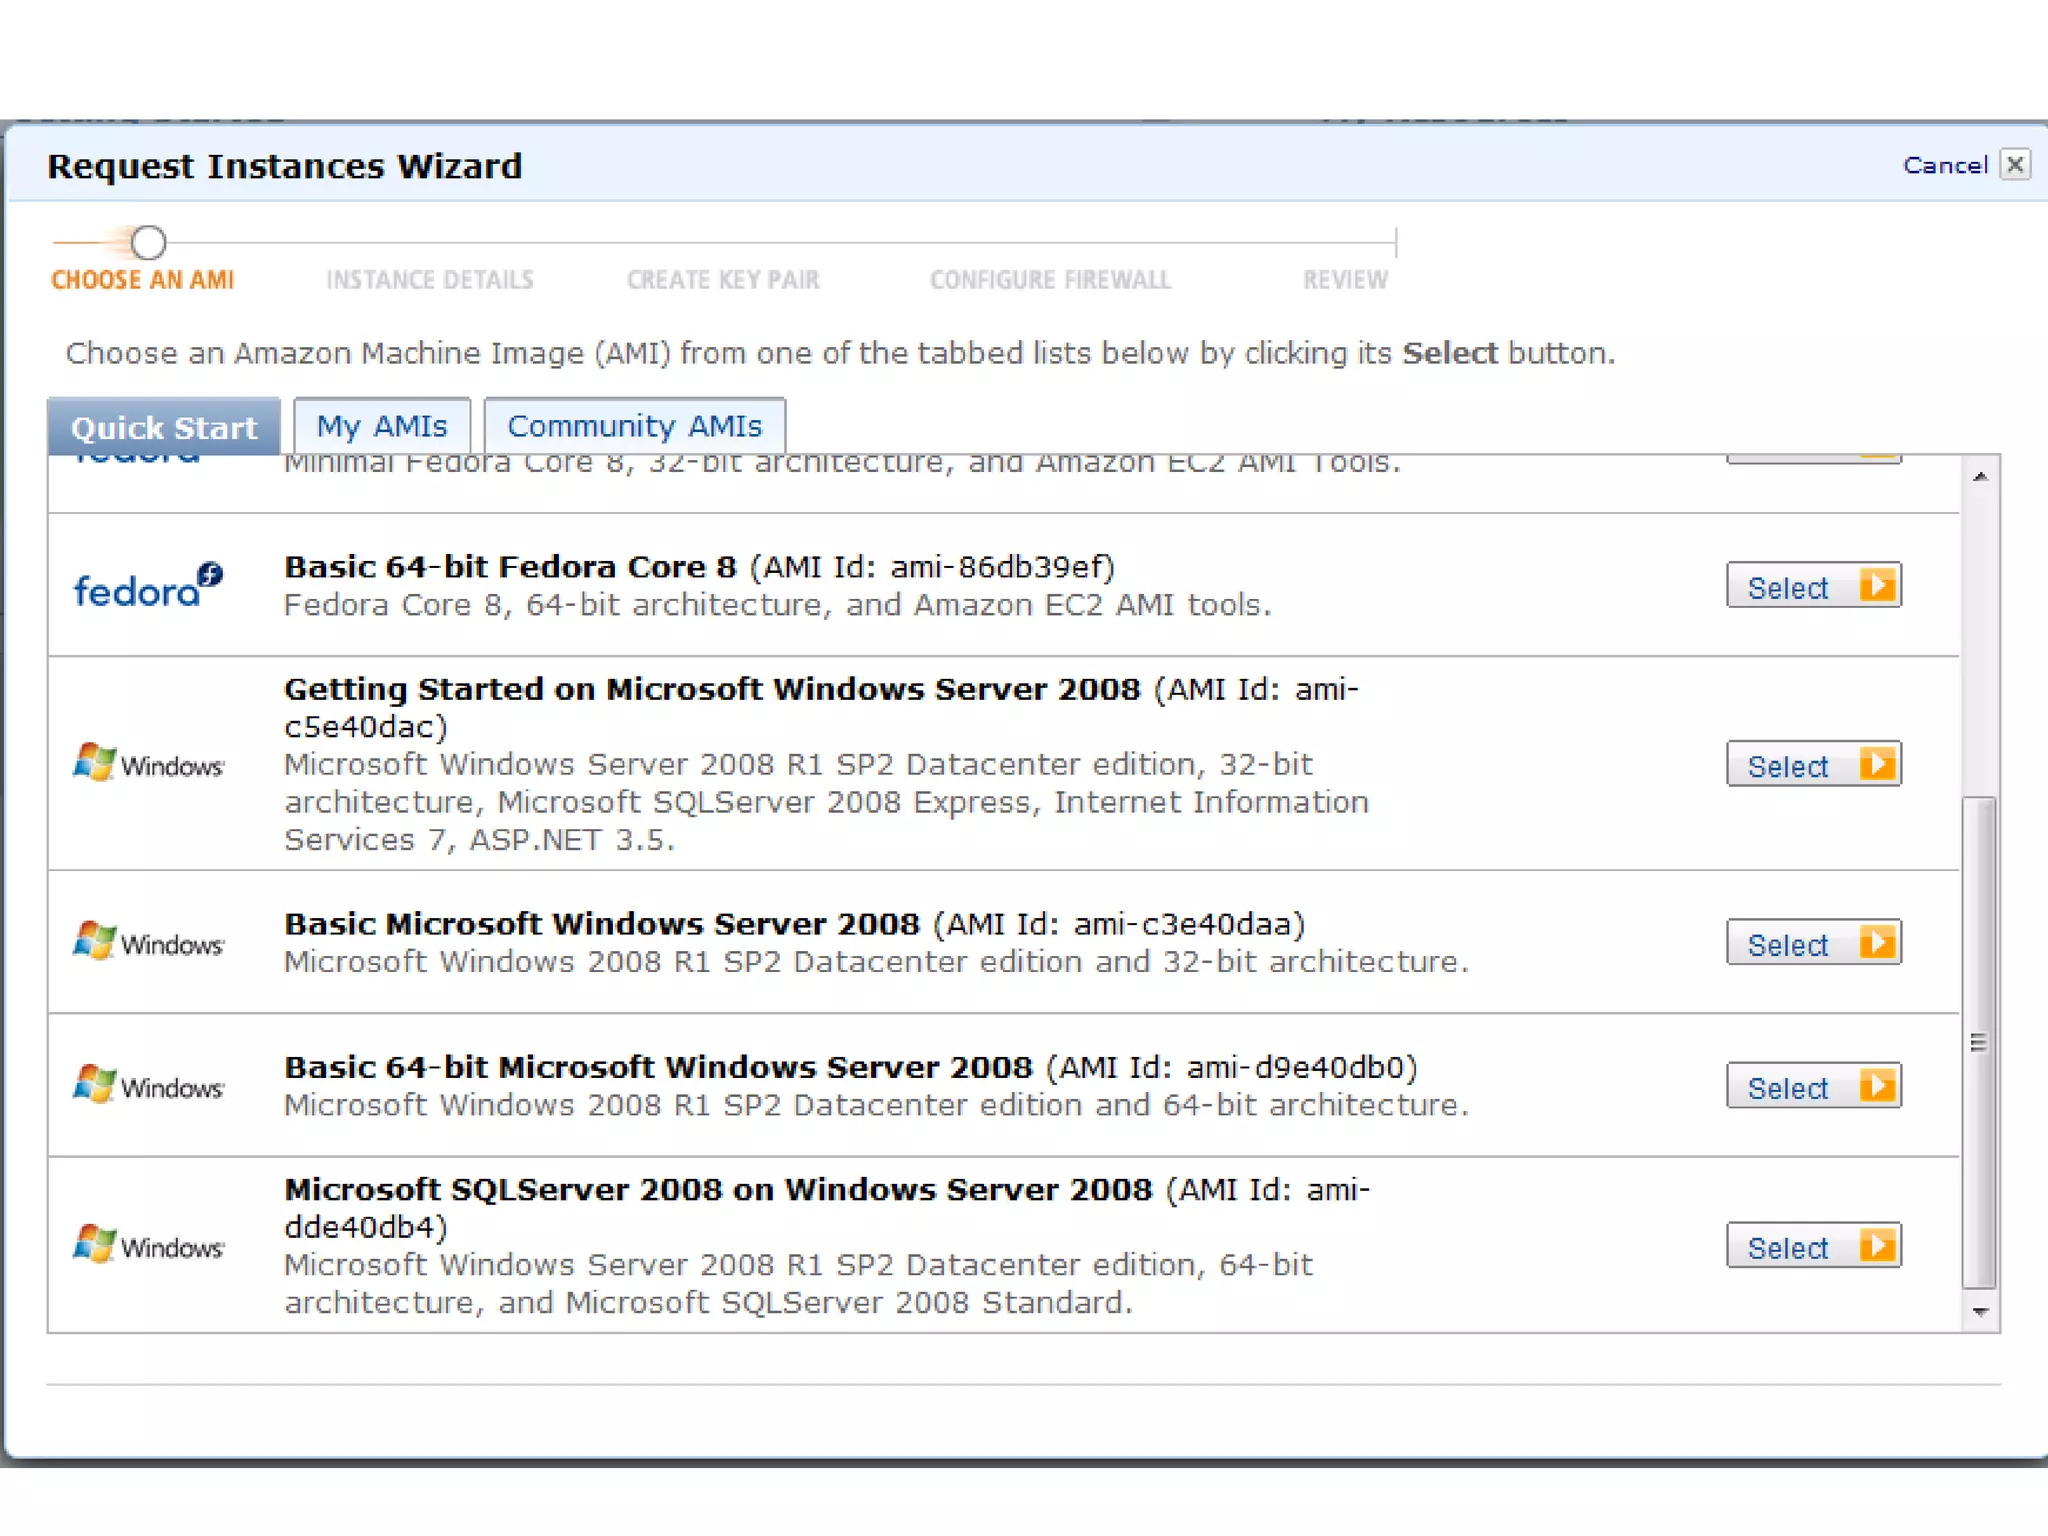This screenshot has width=2048, height=1536.
Task: Select Getting Started on Microsoft Windows Server 2008
Action: tap(1812, 765)
